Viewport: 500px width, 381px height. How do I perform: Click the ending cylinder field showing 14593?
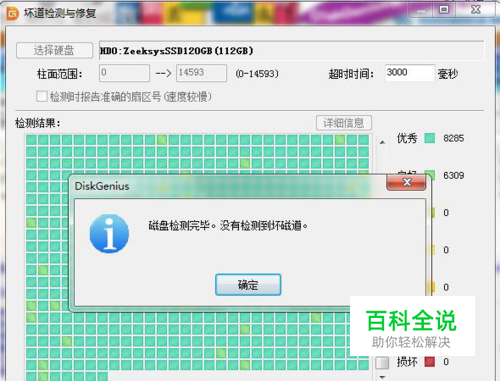[x=201, y=73]
